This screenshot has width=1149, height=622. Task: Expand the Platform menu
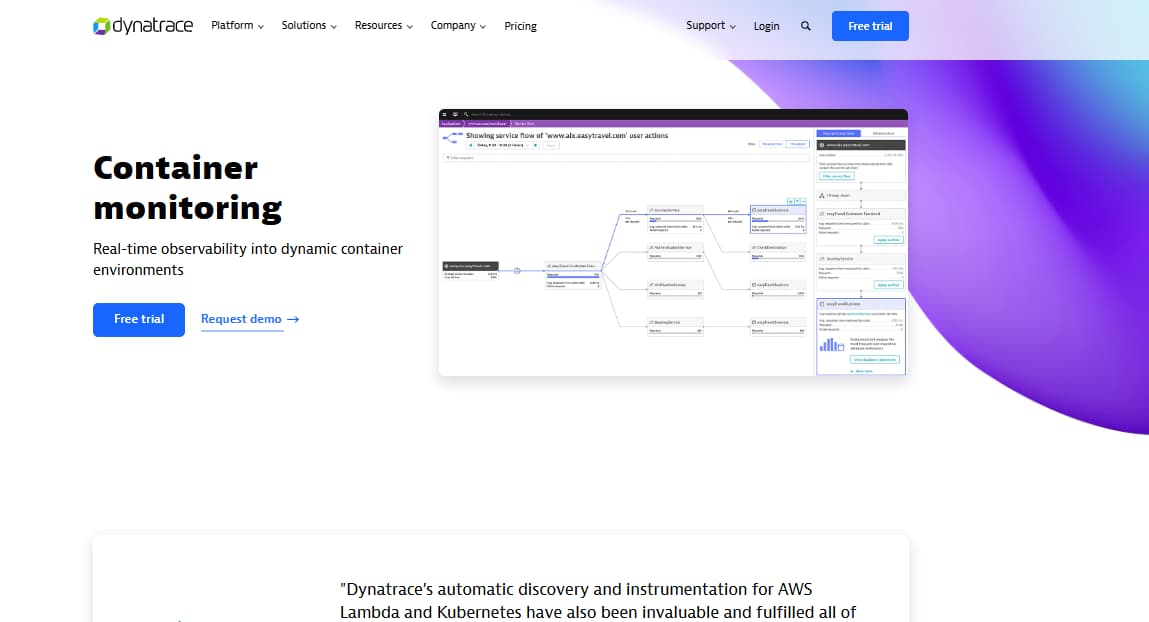pyautogui.click(x=237, y=26)
